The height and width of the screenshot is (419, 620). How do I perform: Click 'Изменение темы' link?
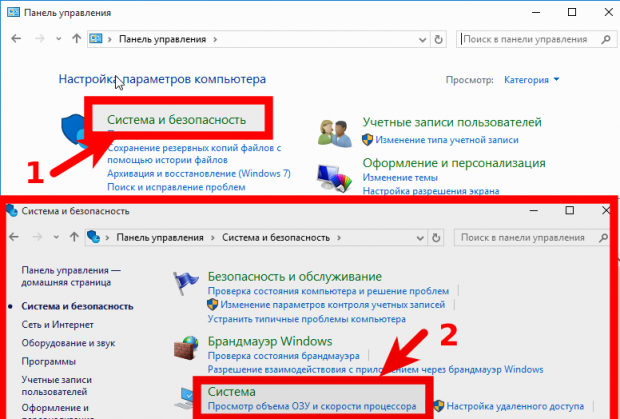pyautogui.click(x=400, y=177)
